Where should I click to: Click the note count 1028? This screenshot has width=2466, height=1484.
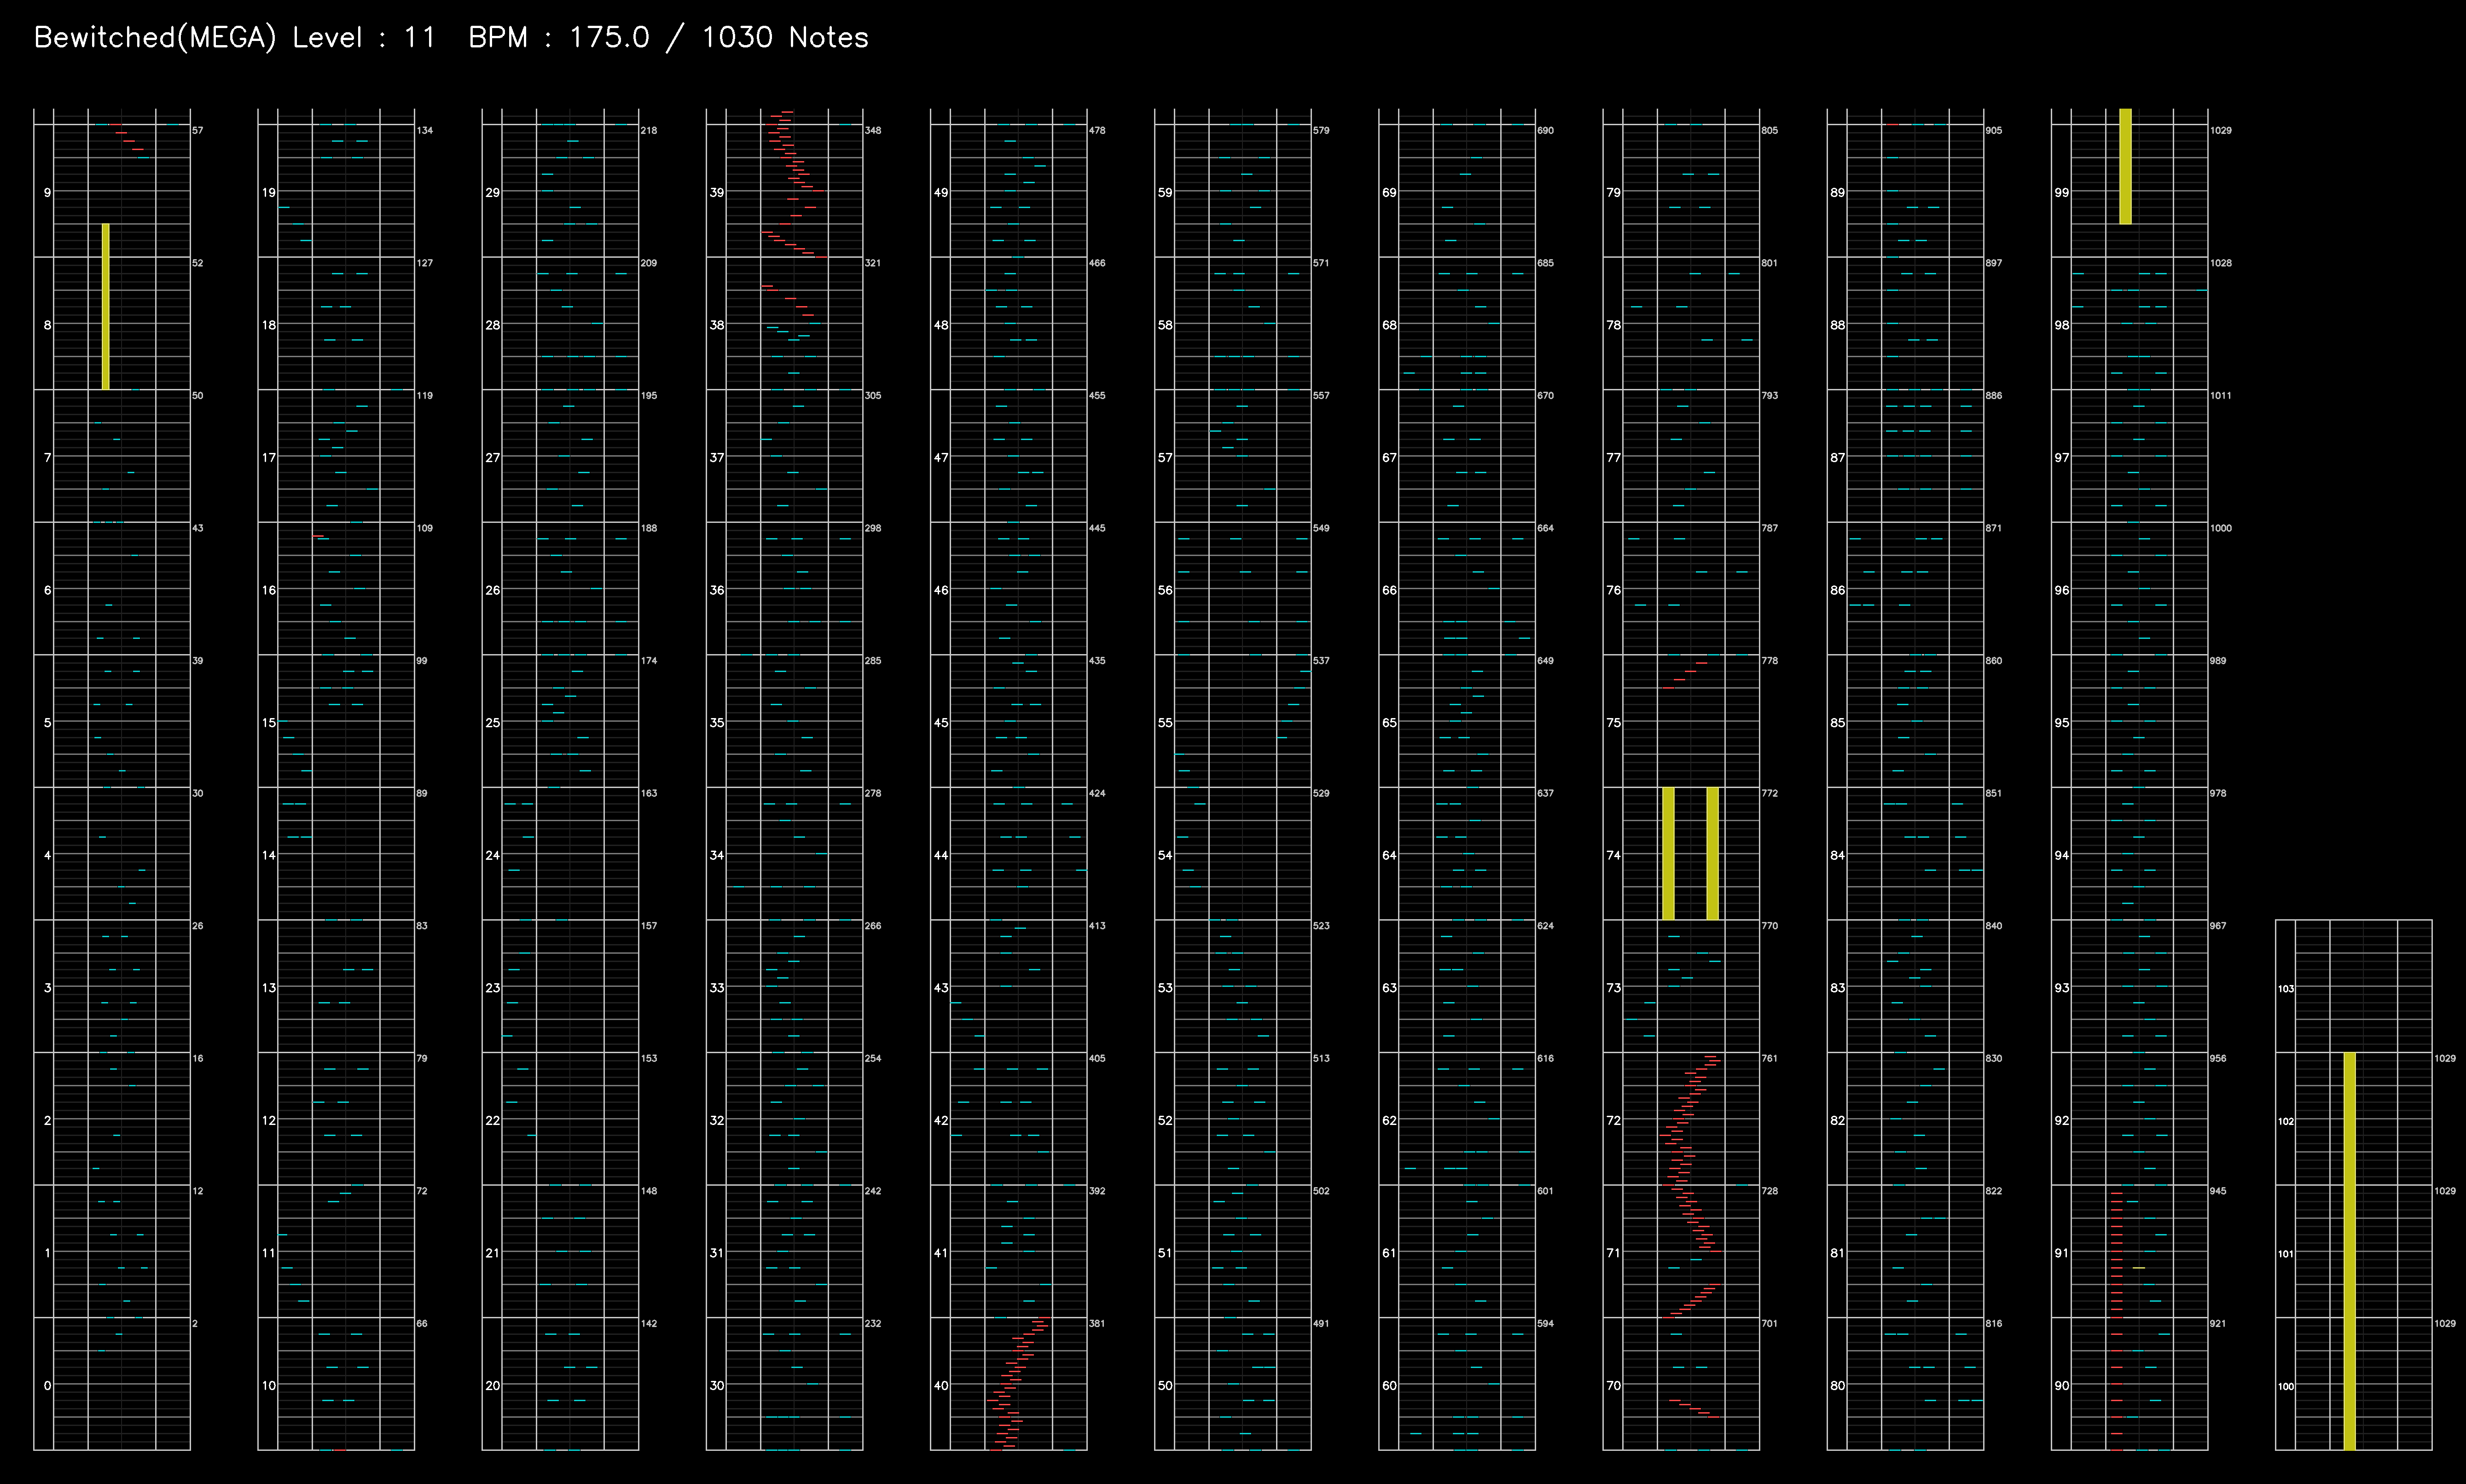(2221, 263)
